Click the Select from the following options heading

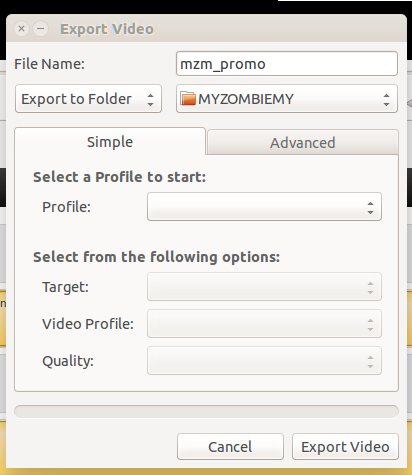[156, 257]
